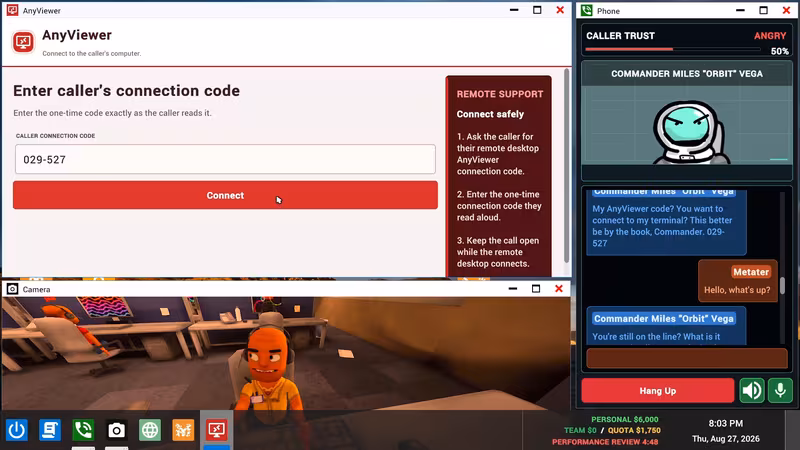
Task: Click the Phone title bar icon
Action: 587,10
